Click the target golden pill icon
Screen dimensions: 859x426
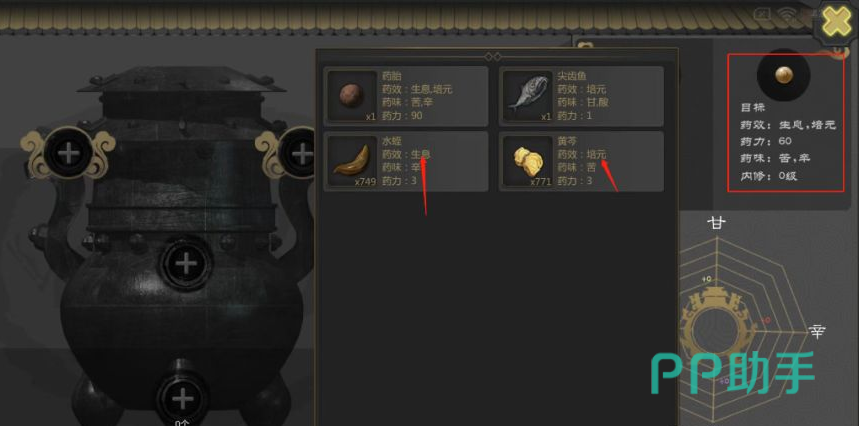pyautogui.click(x=783, y=75)
